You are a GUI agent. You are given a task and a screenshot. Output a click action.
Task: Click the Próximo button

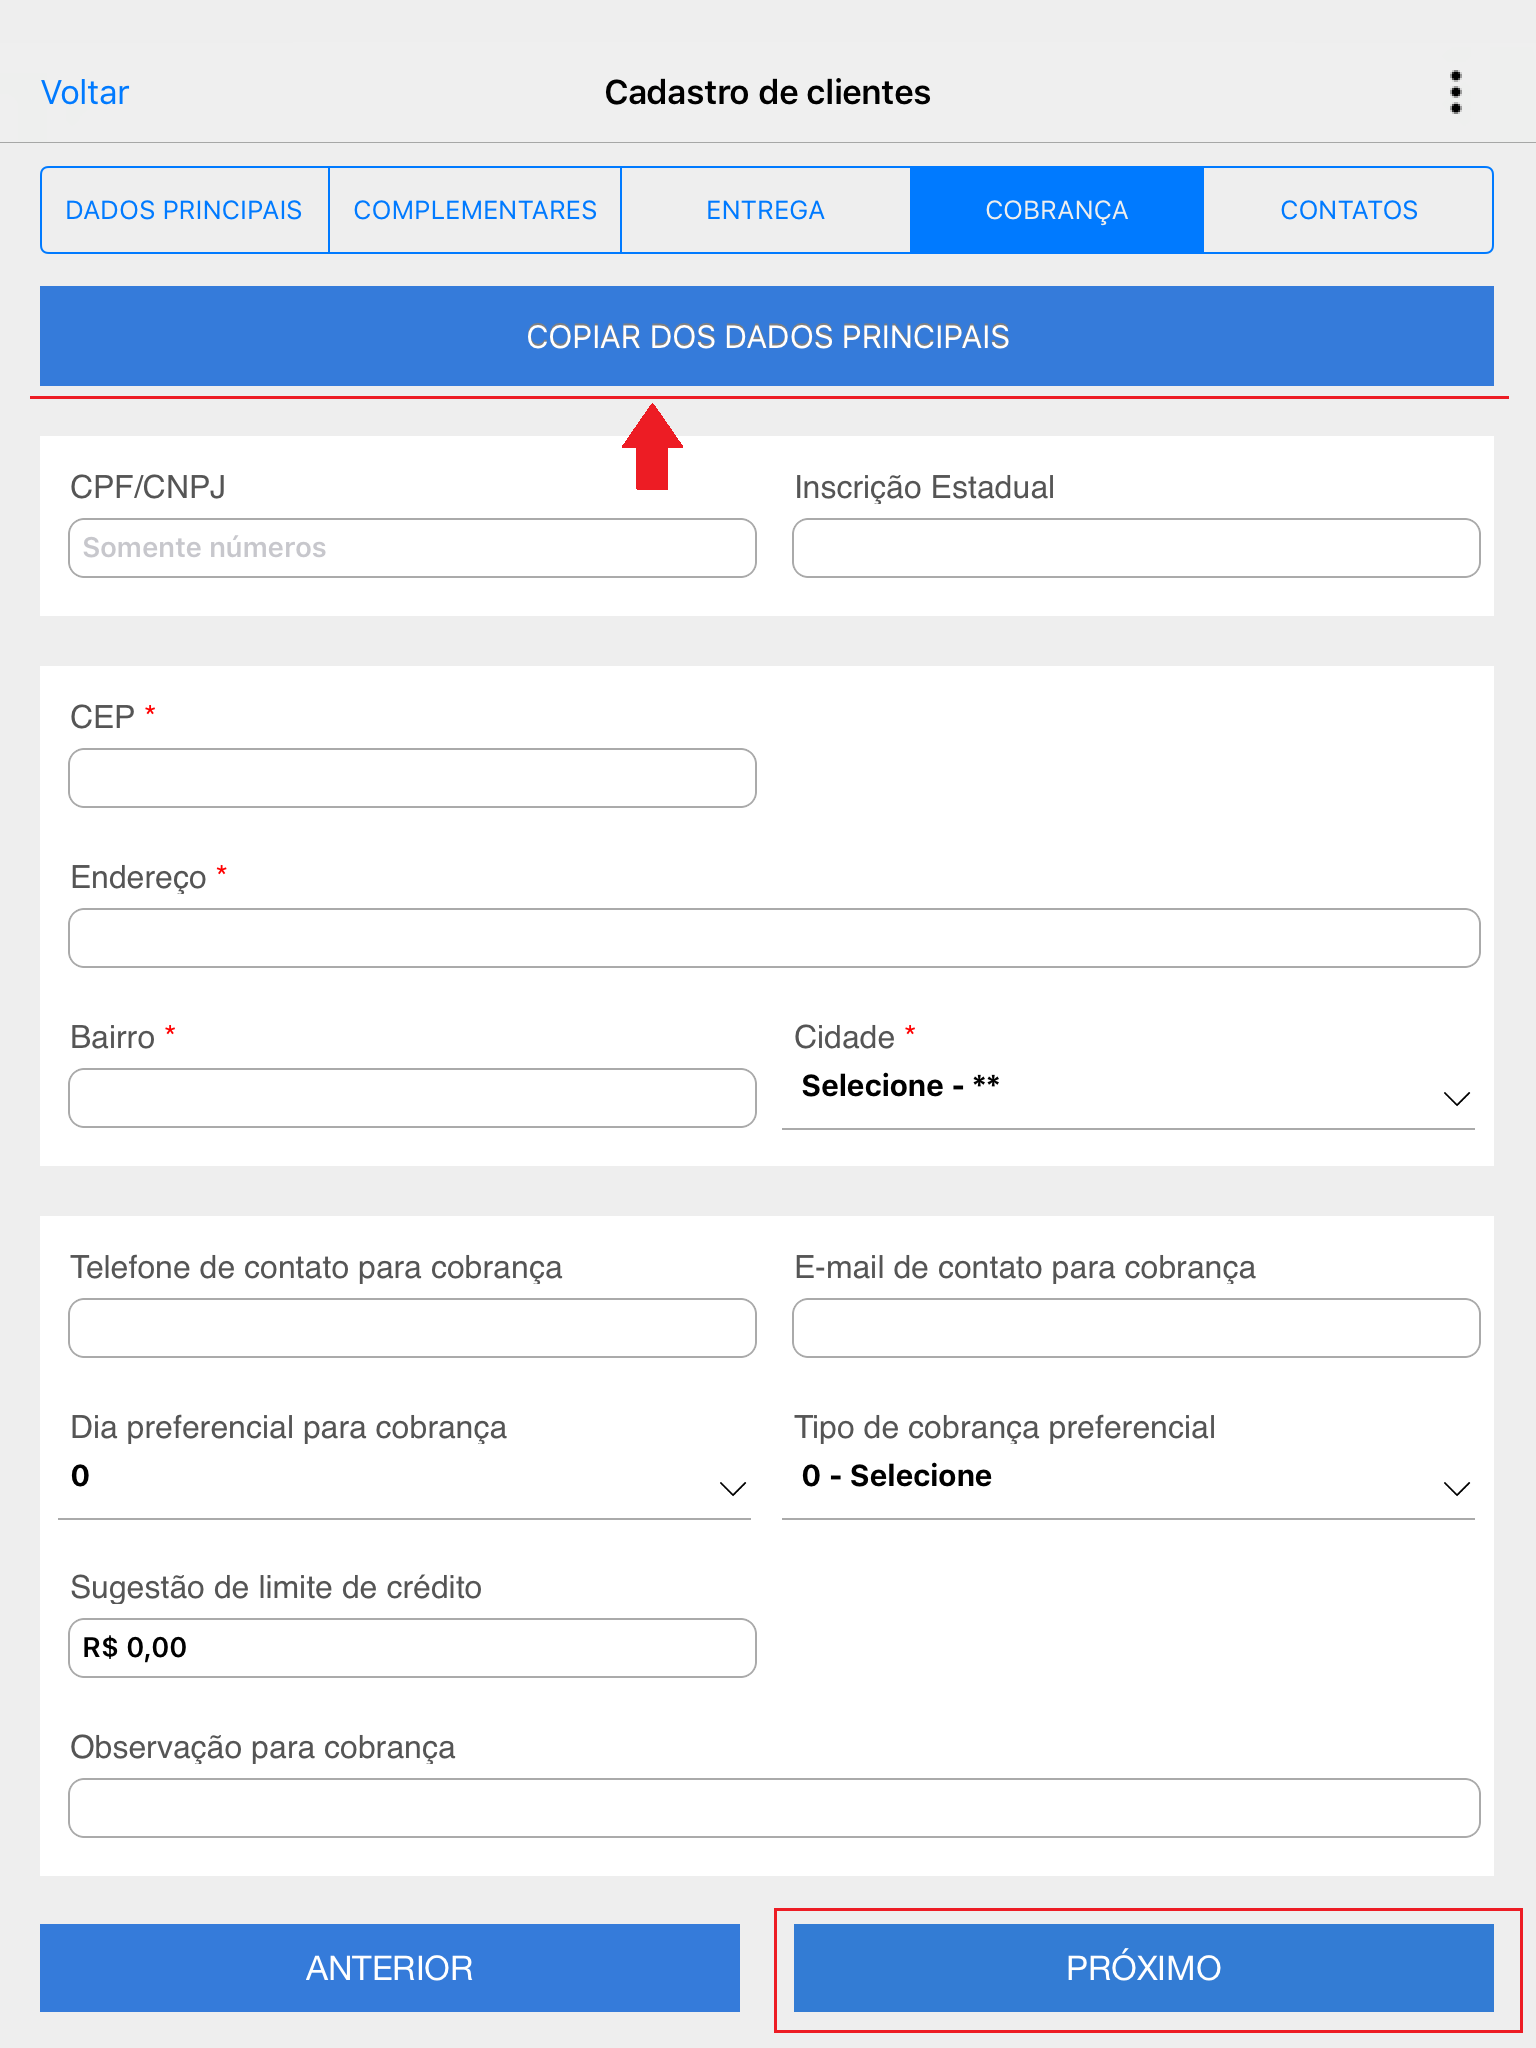[x=1143, y=1968]
